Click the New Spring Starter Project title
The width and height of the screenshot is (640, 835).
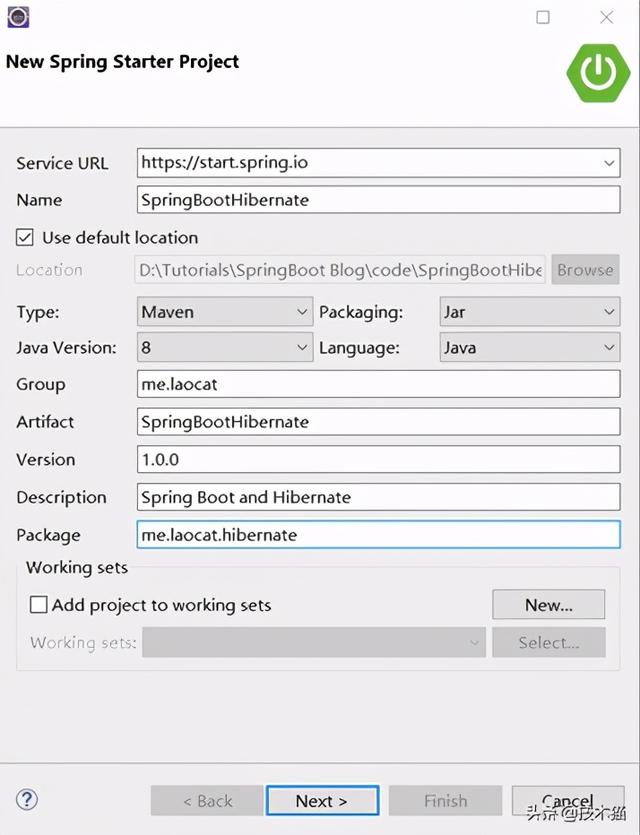click(122, 61)
